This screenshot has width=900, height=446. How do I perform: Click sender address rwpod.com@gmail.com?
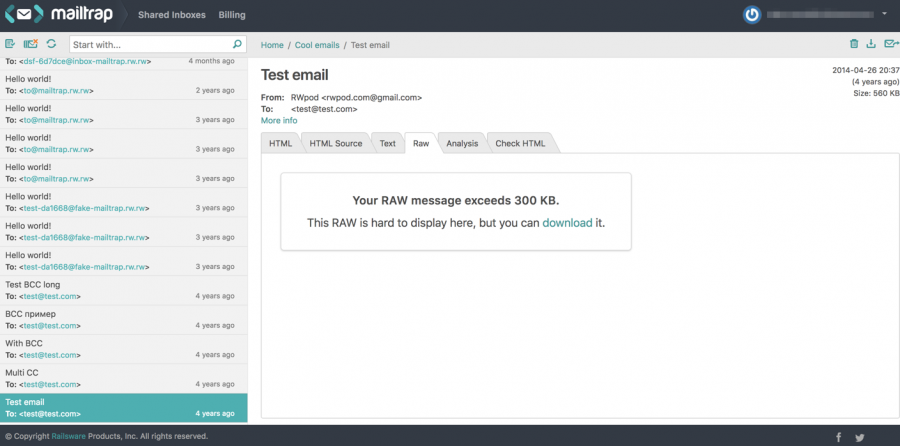coord(371,98)
